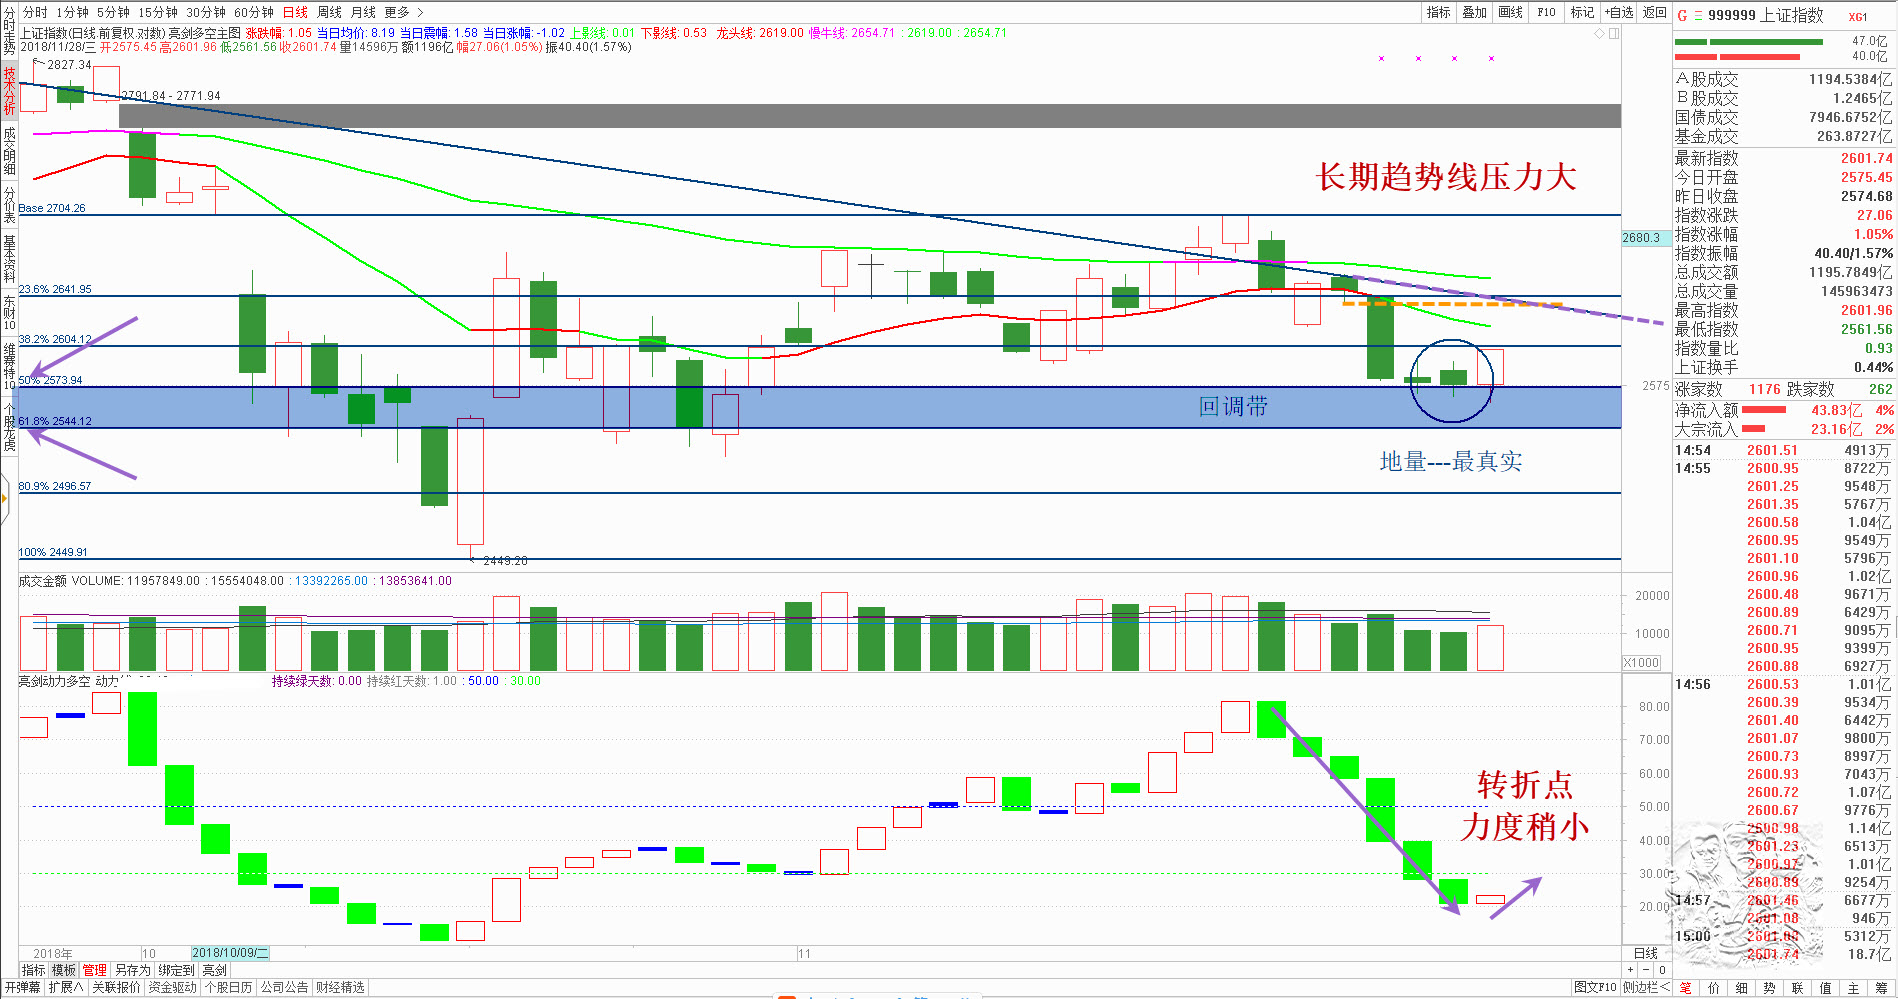
Task: Open 分价表 in left sidebar
Action: click(9, 205)
